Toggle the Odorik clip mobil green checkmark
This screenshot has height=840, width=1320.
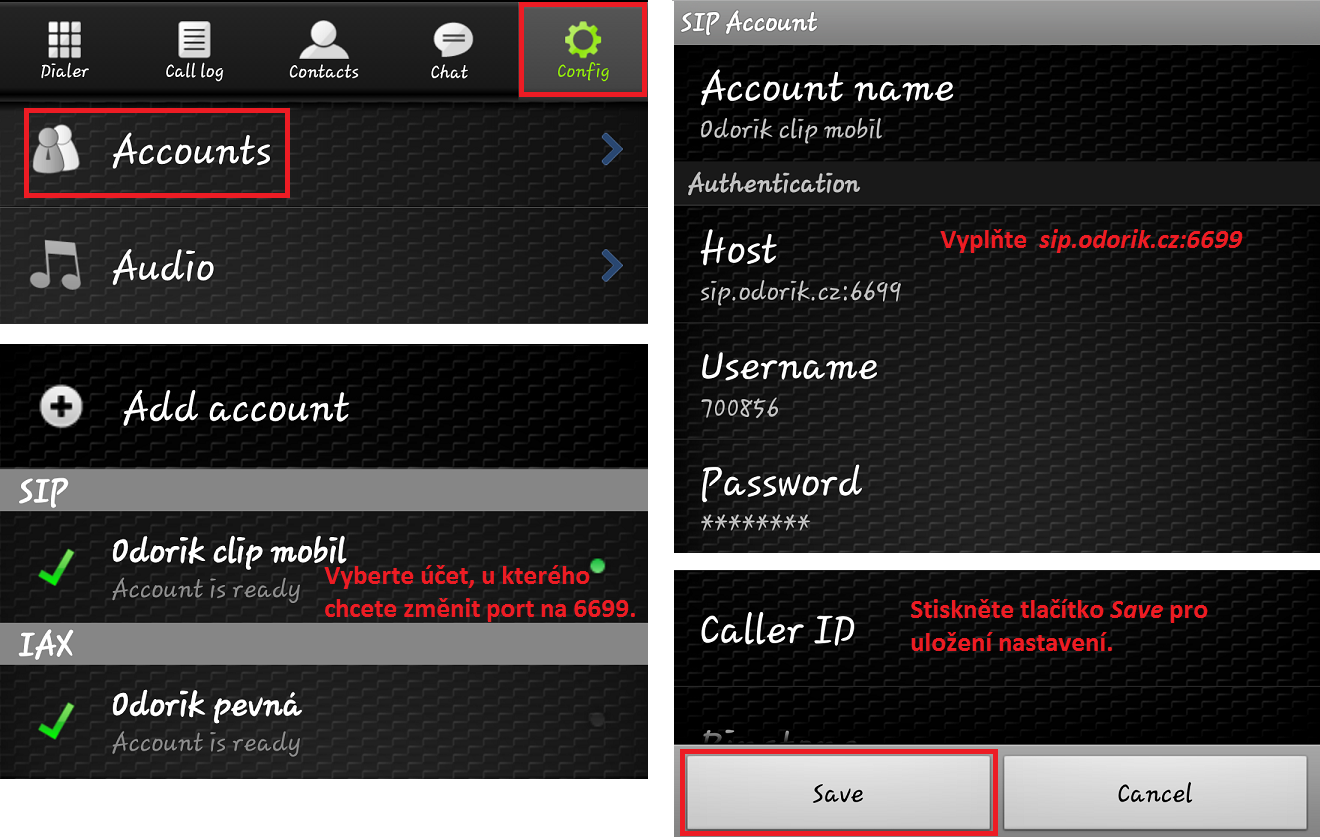click(x=56, y=569)
